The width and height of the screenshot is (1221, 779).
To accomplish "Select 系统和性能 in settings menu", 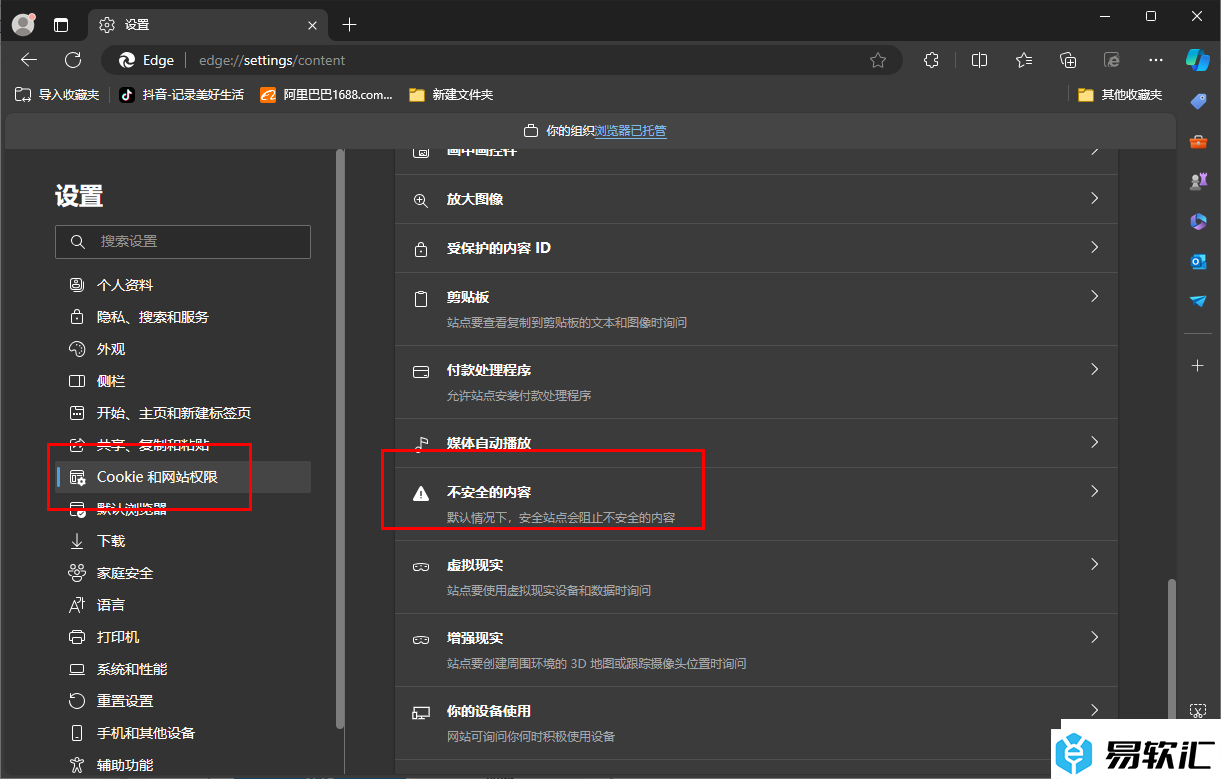I will click(x=183, y=669).
